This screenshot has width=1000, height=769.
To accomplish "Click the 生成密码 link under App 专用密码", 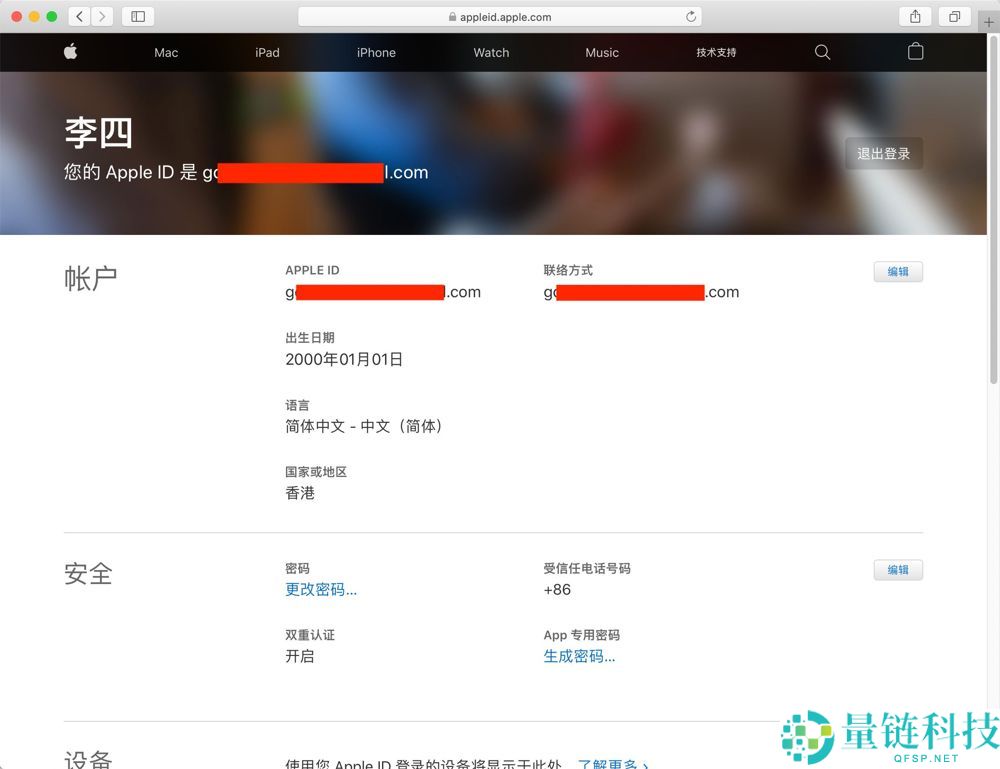I will (x=578, y=656).
